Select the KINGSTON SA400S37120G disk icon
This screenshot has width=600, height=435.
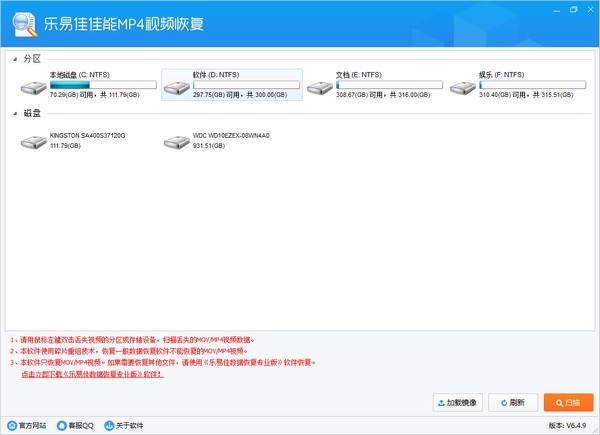coord(34,142)
